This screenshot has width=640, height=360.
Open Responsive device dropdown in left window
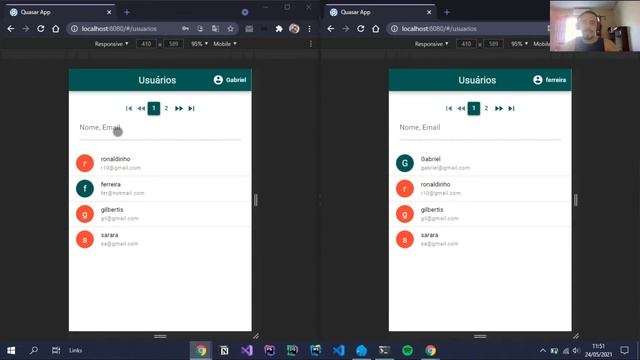point(111,44)
